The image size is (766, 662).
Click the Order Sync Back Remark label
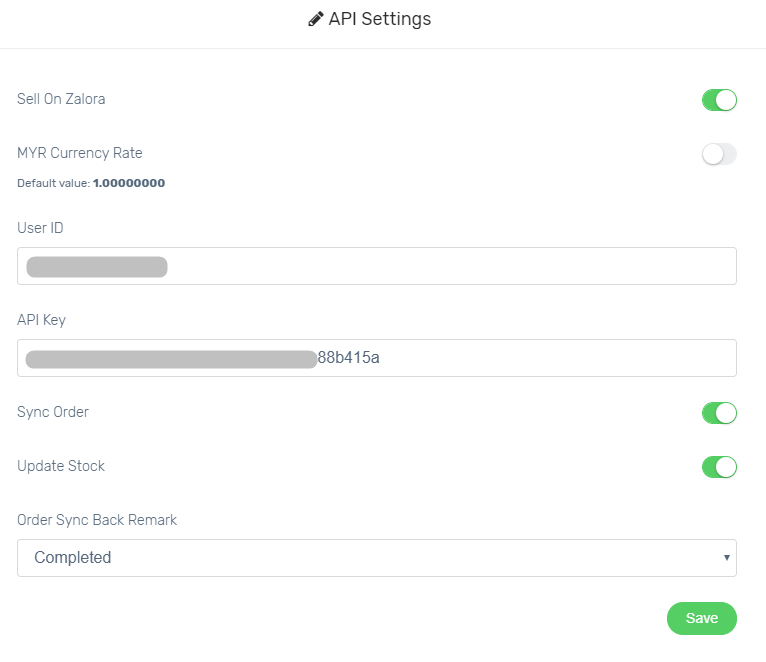point(97,520)
